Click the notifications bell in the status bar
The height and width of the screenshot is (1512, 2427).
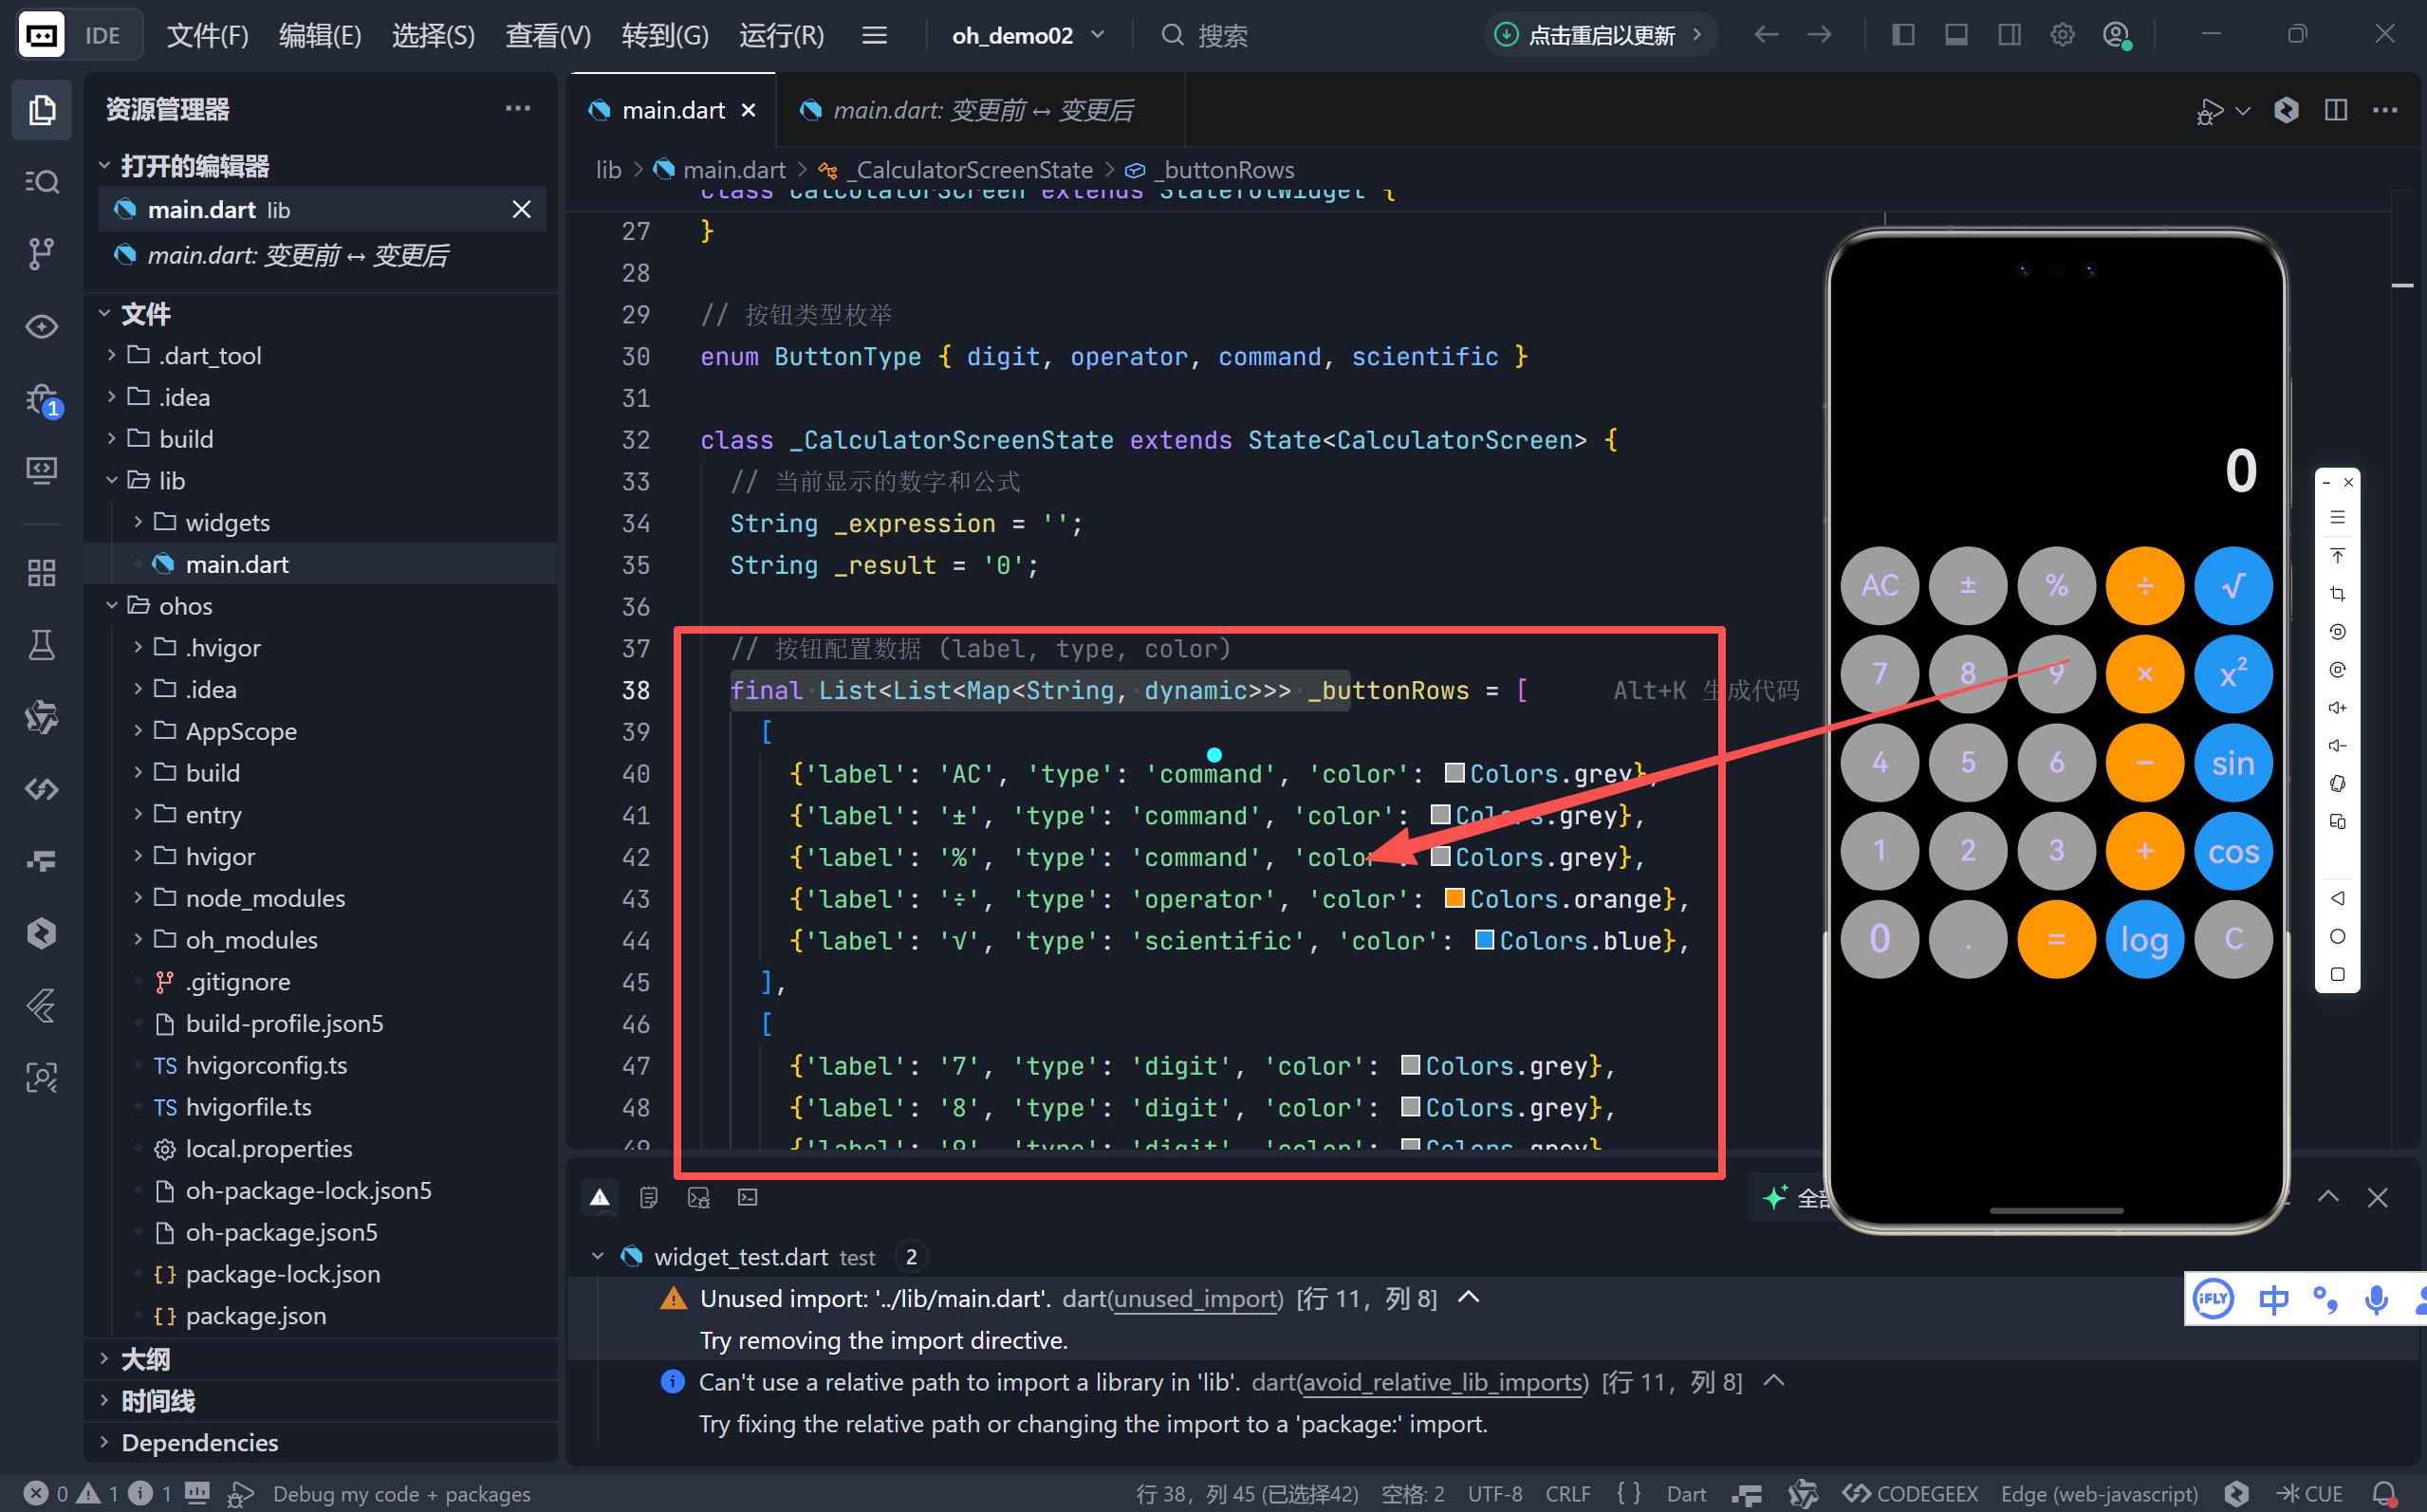coord(2384,1493)
